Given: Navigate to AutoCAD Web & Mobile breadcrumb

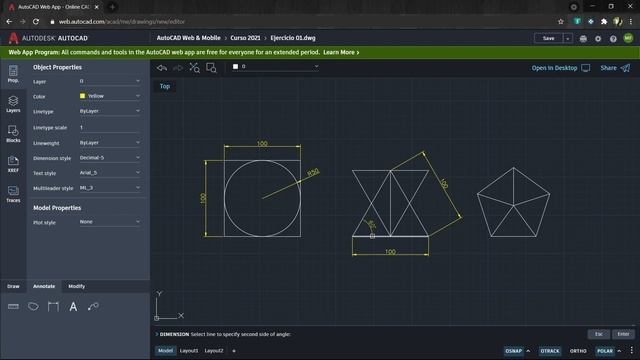Looking at the screenshot, I should tap(189, 38).
